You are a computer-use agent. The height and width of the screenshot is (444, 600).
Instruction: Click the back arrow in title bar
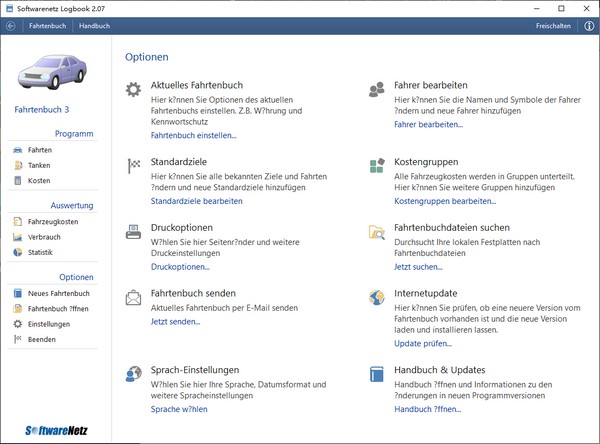click(11, 25)
